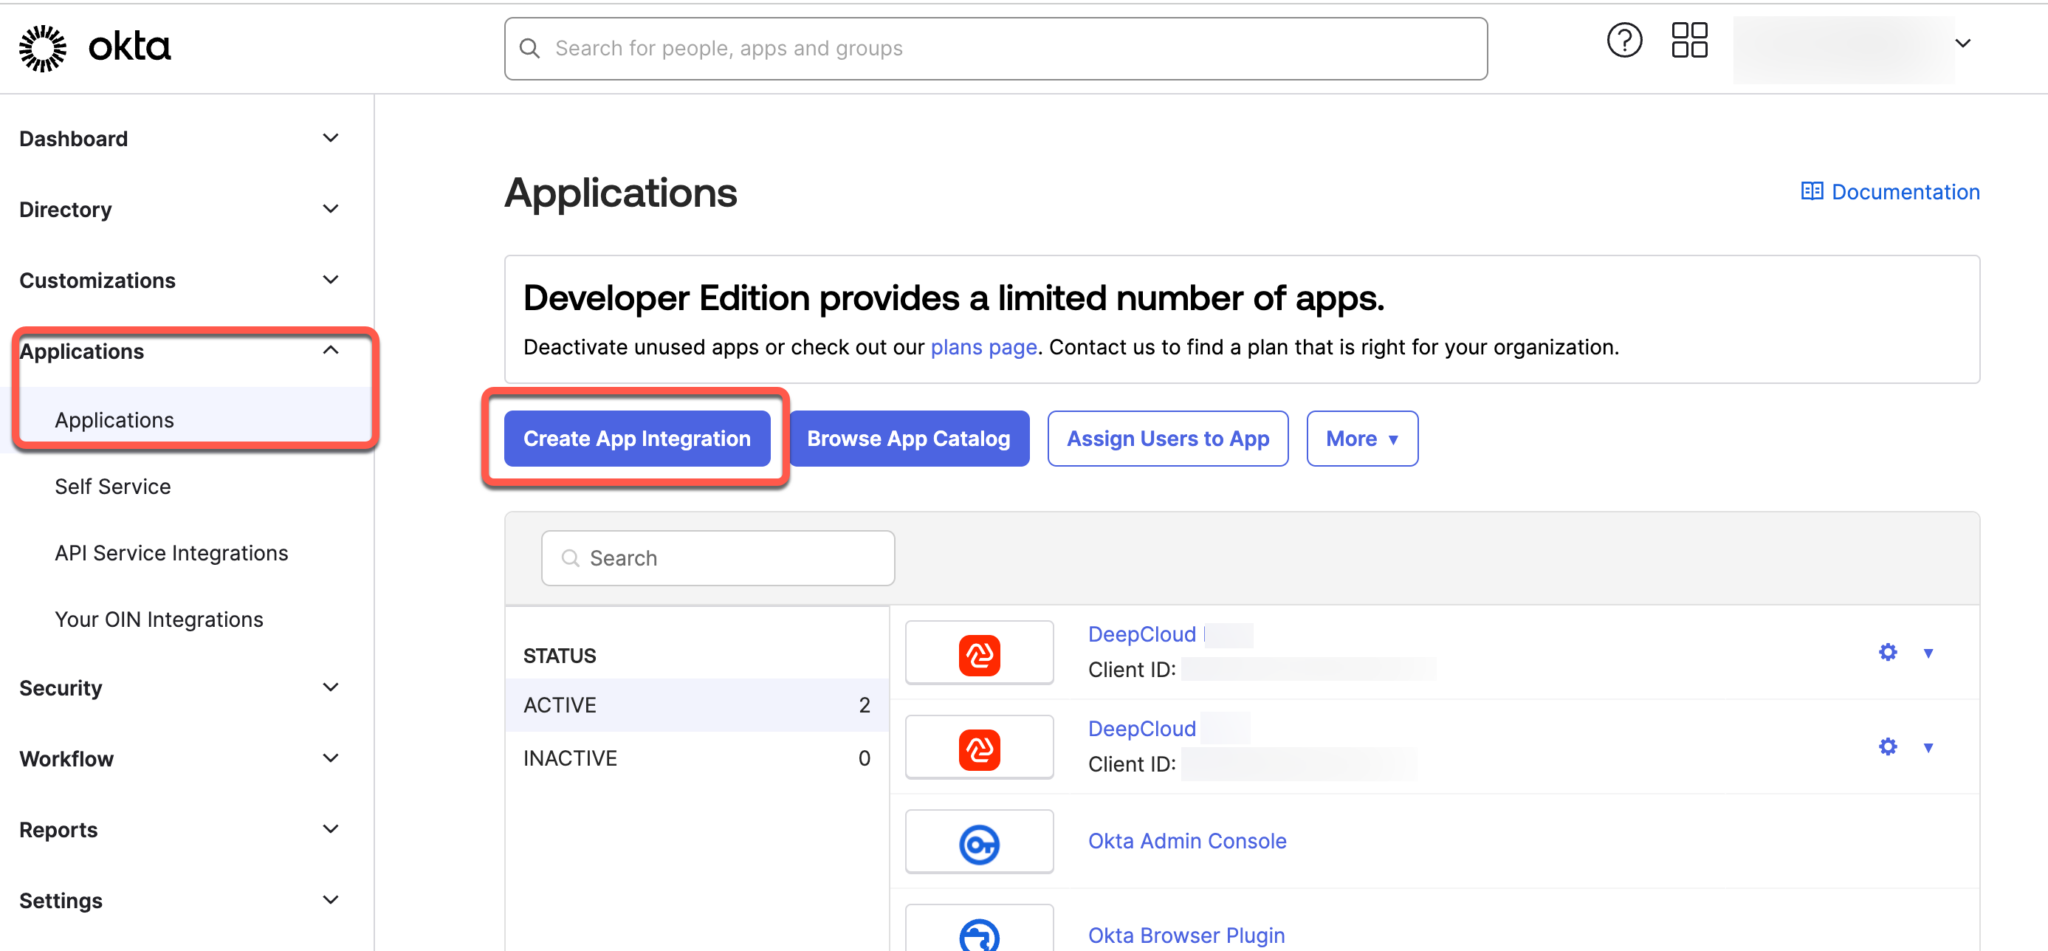Open the plans page link
This screenshot has height=951, width=2048.
click(x=983, y=347)
